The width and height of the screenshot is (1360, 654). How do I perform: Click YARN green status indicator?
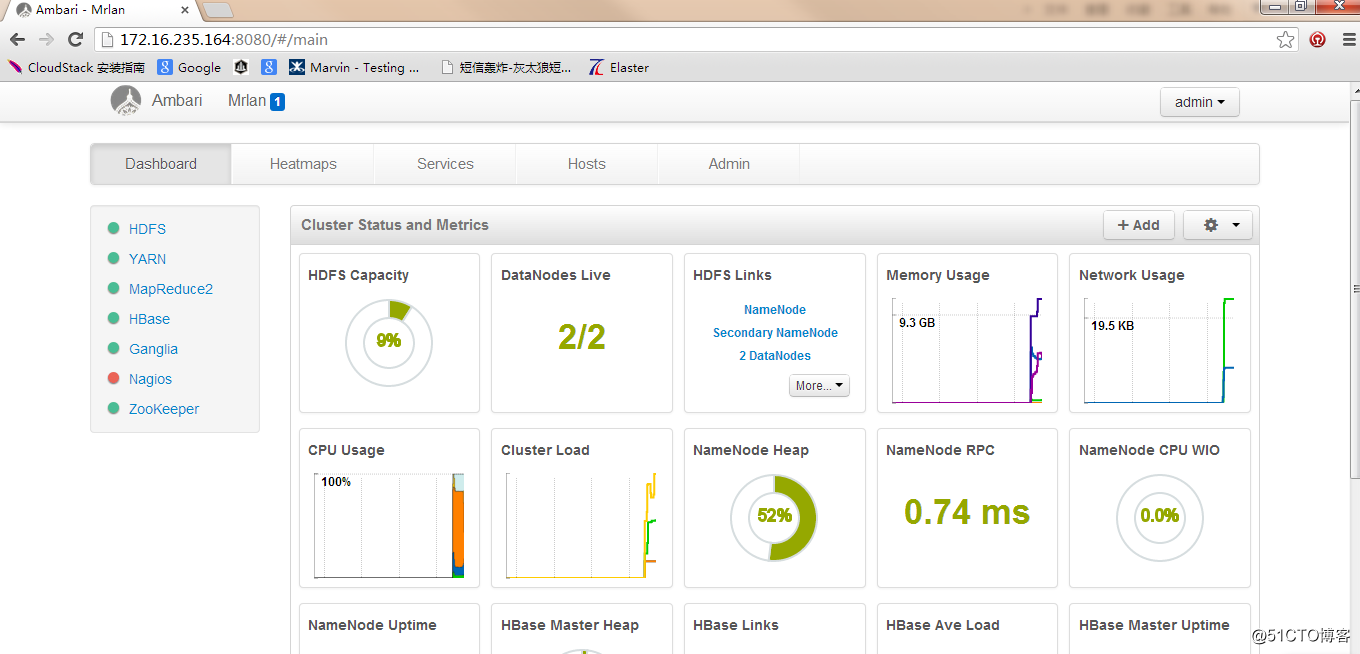click(114, 259)
